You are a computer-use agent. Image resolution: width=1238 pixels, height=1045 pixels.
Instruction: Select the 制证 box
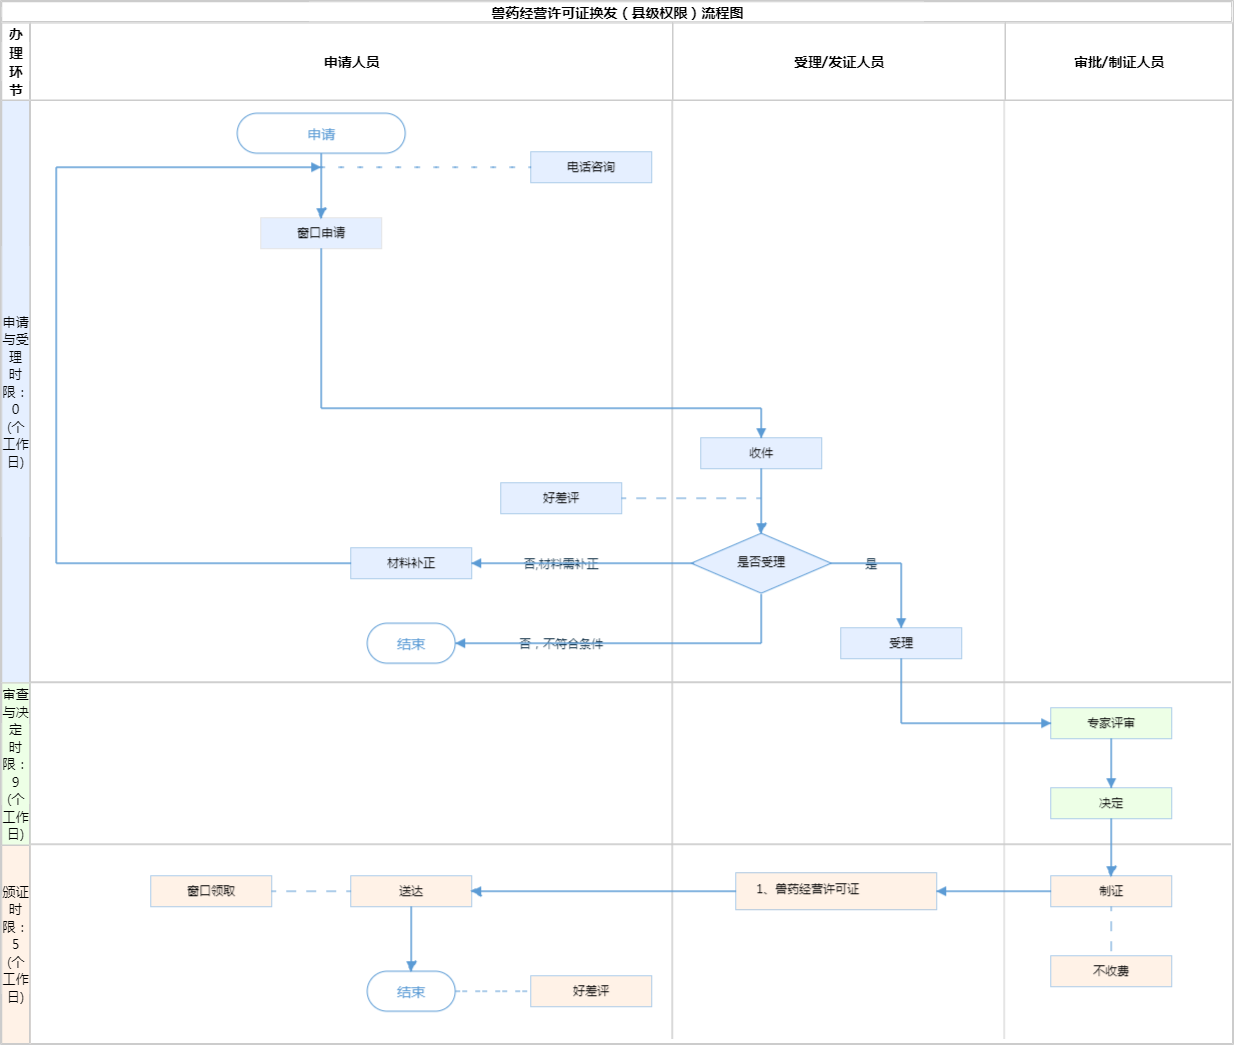[1111, 891]
